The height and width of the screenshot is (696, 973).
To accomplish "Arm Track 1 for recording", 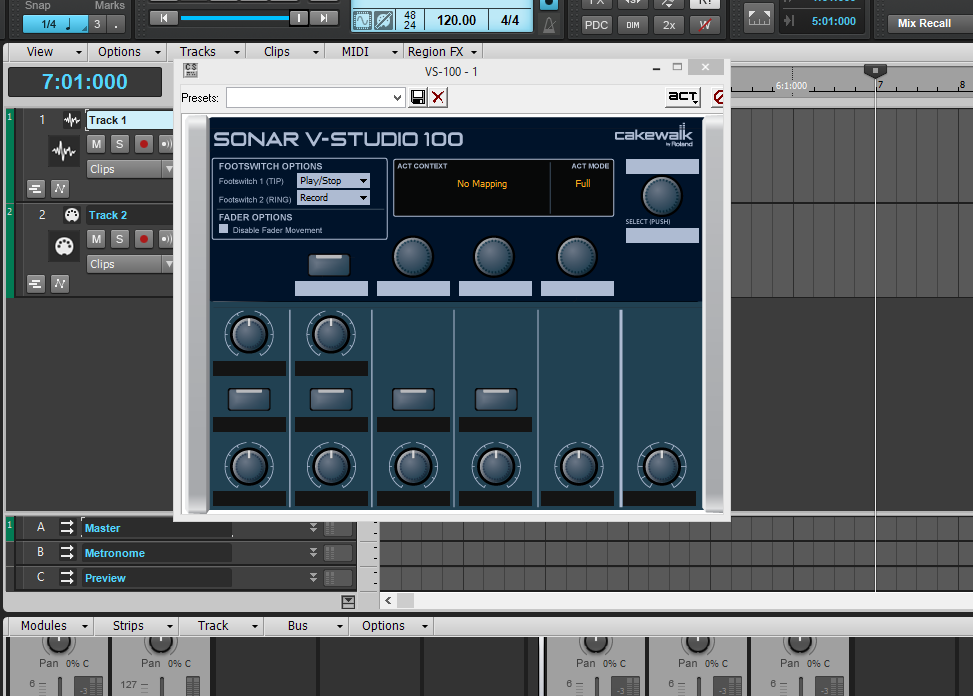I will point(144,144).
